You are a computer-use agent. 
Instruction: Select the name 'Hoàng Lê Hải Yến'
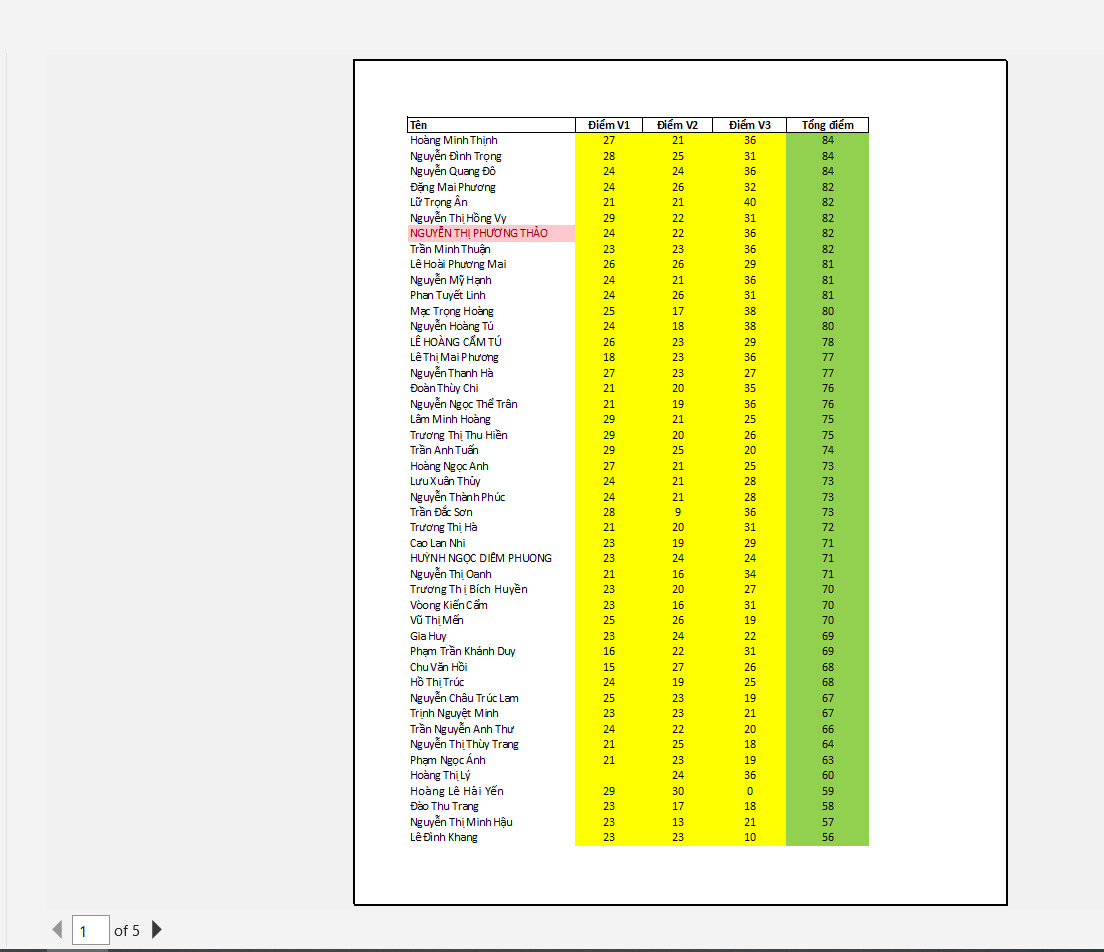click(456, 791)
